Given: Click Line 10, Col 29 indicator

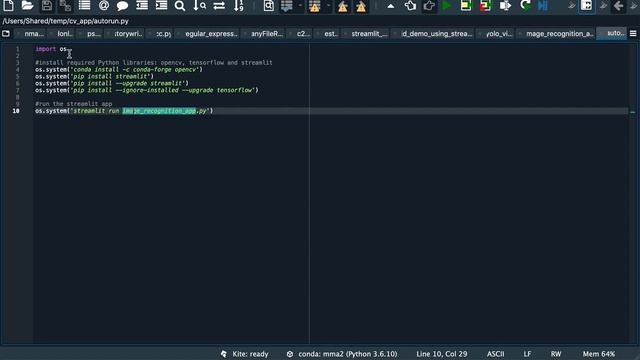Looking at the screenshot, I should (442, 354).
